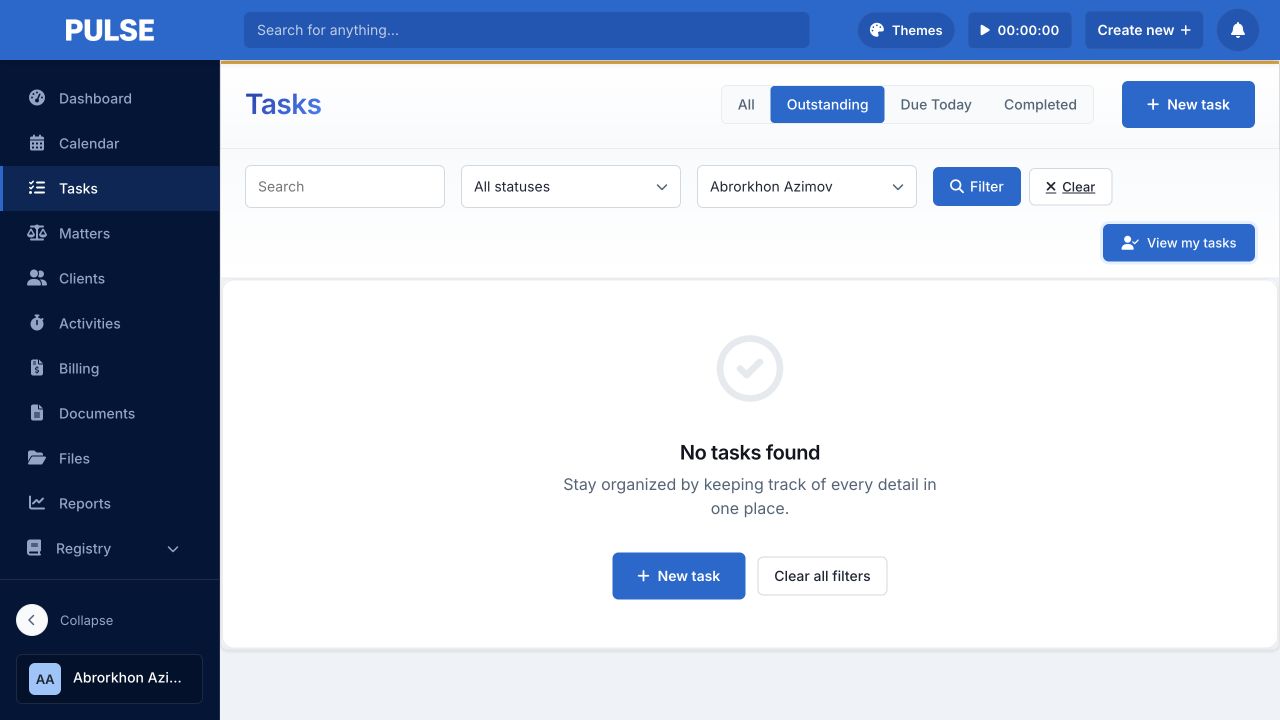Focus the global Search for anything field
Image resolution: width=1280 pixels, height=720 pixels.
pyautogui.click(x=527, y=30)
